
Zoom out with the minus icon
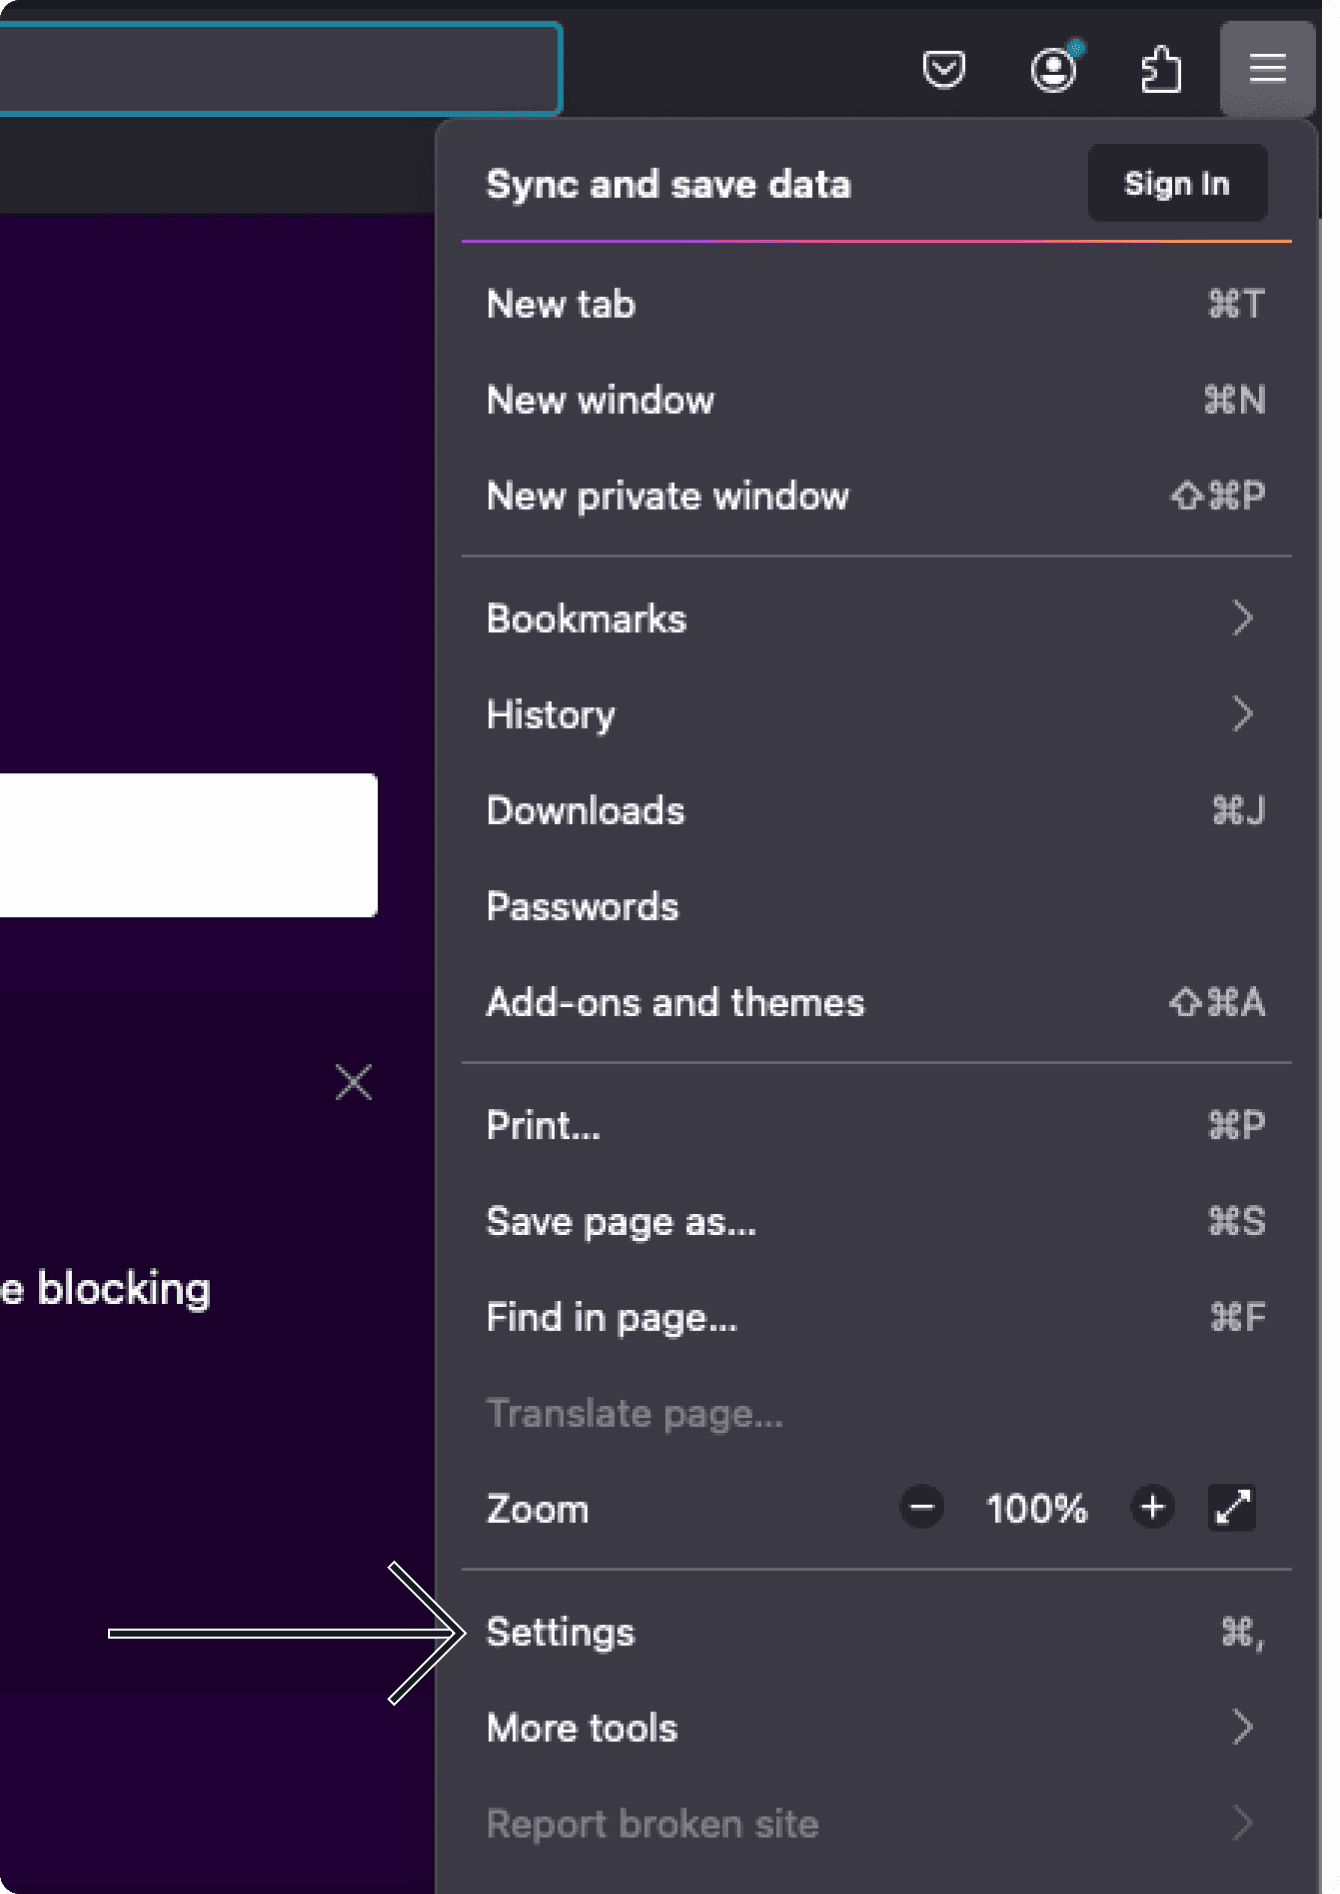(922, 1507)
